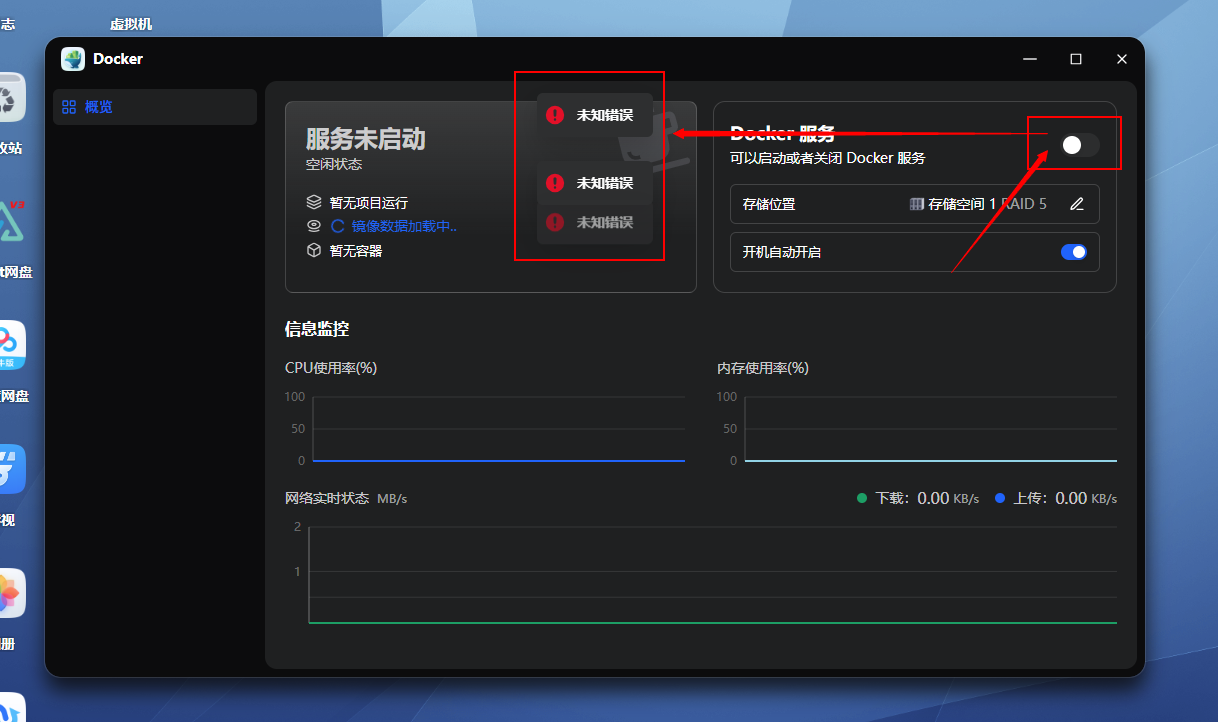Screen dimensions: 1218x722
Task: Open the 镜像数据加载中.. link
Action: [404, 226]
